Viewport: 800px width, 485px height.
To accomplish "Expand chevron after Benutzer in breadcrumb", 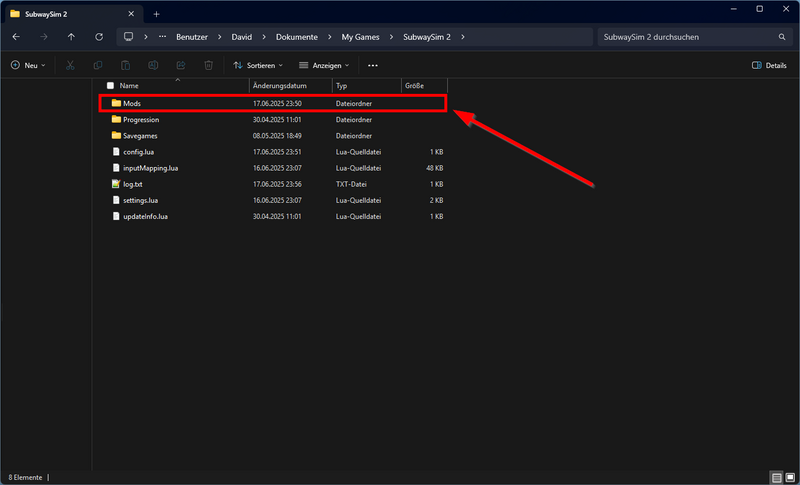I will 219,37.
